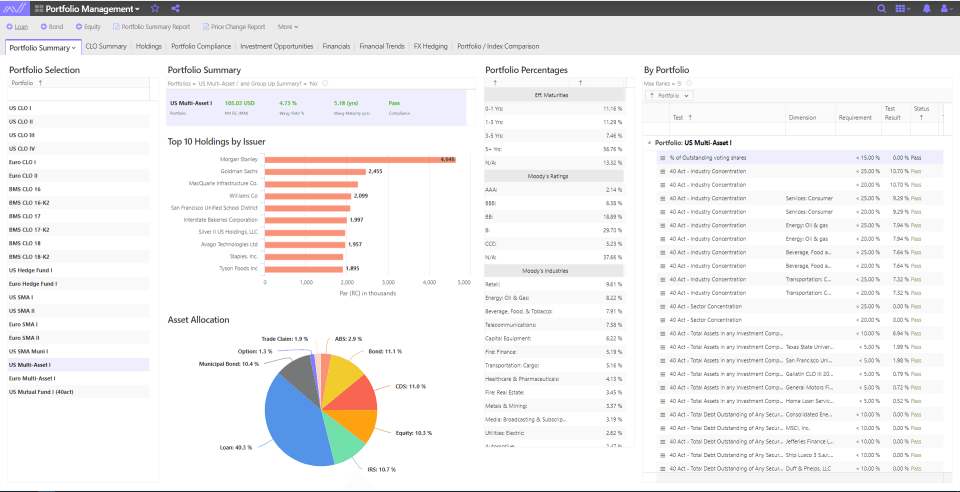Open the FX Hedging tab

430,46
